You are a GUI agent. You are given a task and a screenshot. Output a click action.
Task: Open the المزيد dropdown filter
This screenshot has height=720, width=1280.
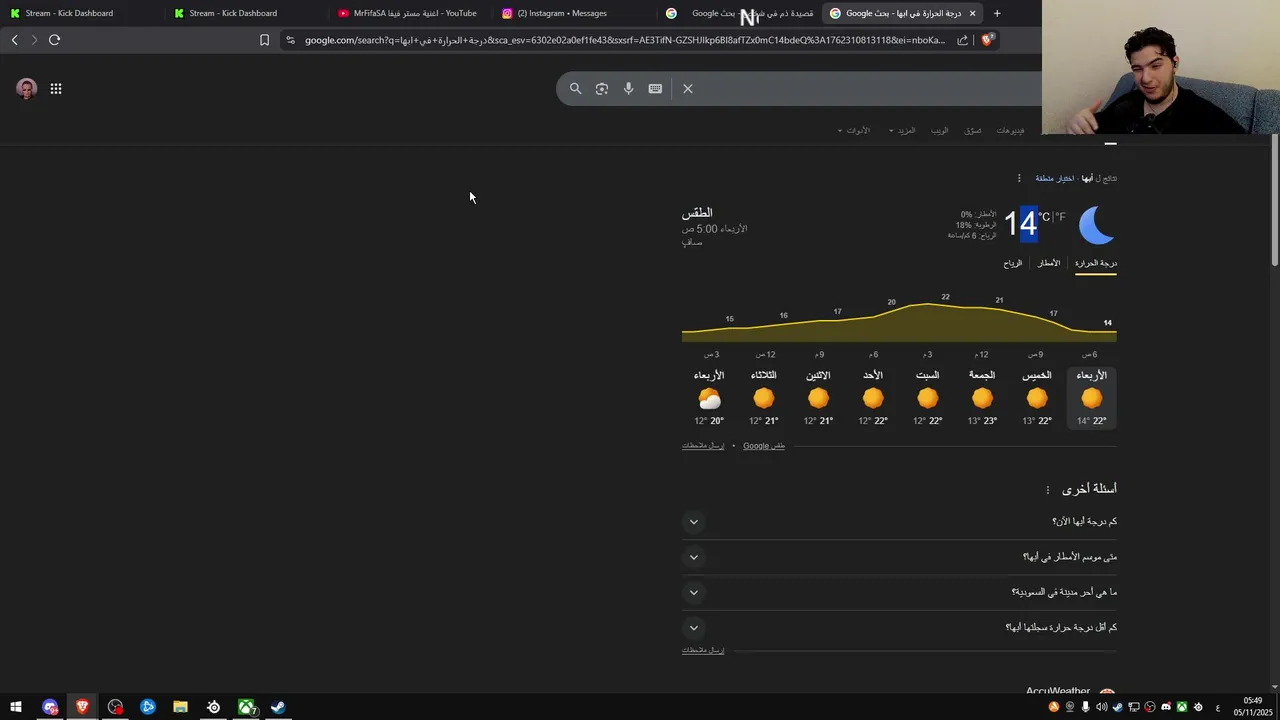(x=902, y=131)
